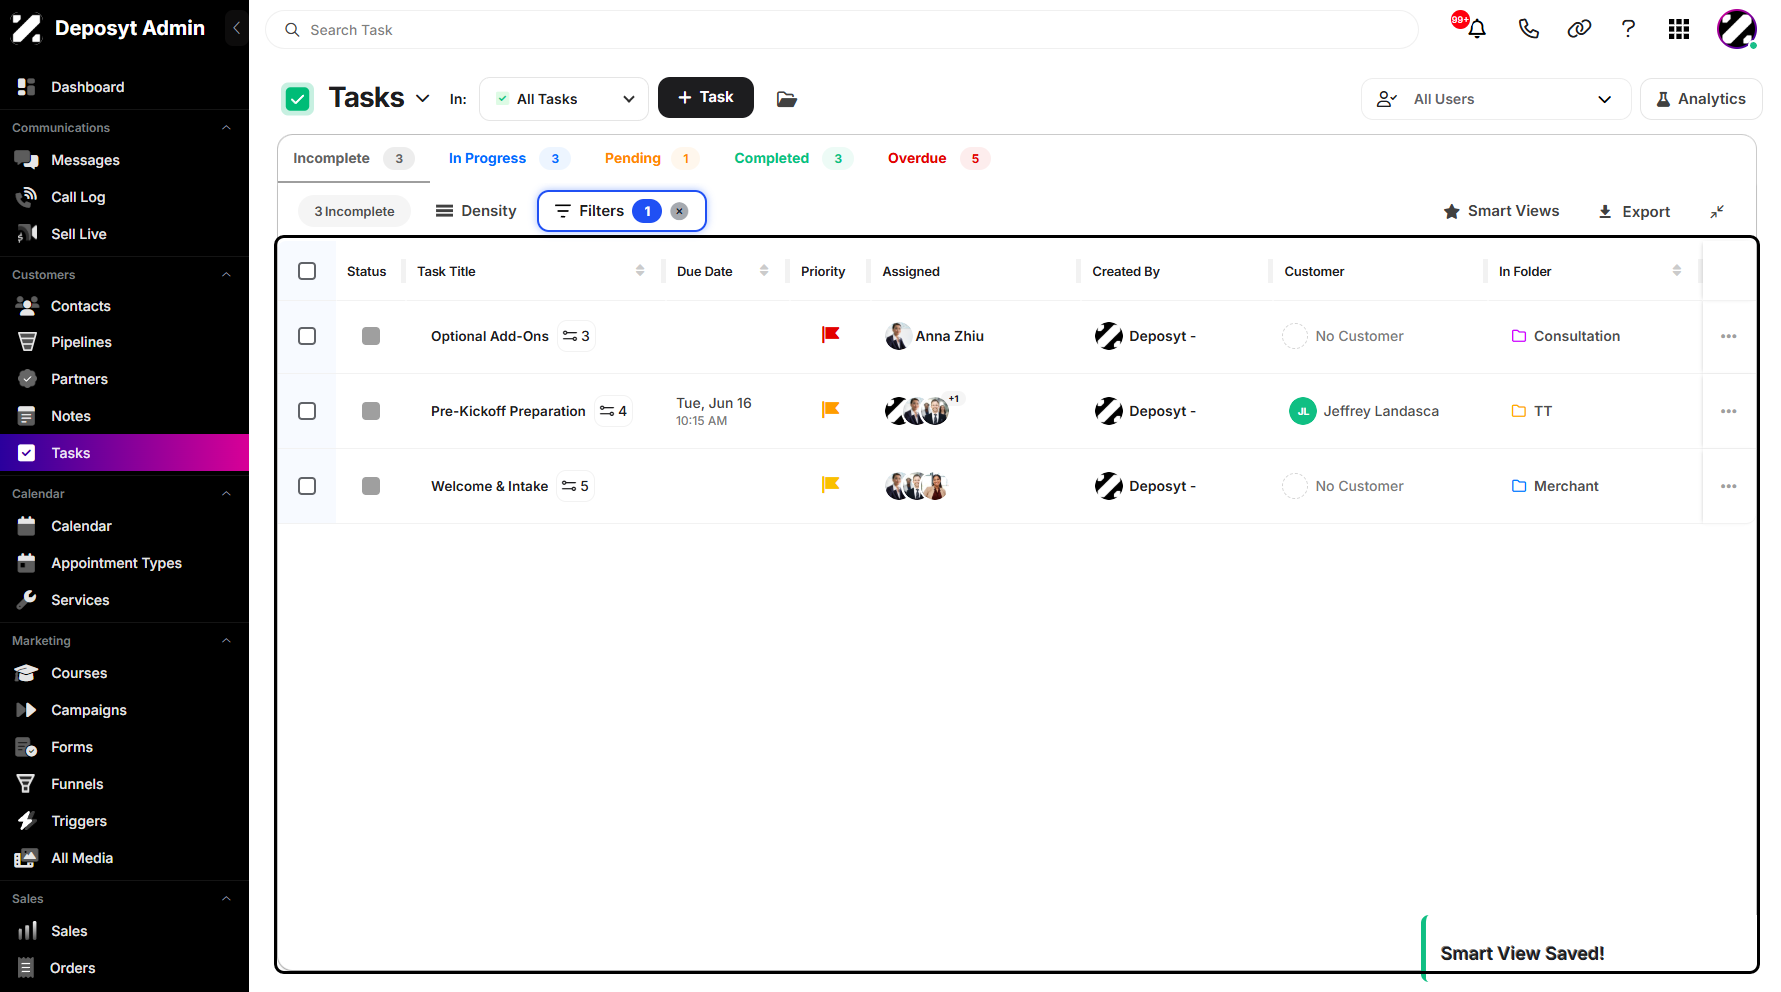Check the Pre-Kickoff Preparation row checkbox
This screenshot has width=1781, height=992.
[307, 411]
